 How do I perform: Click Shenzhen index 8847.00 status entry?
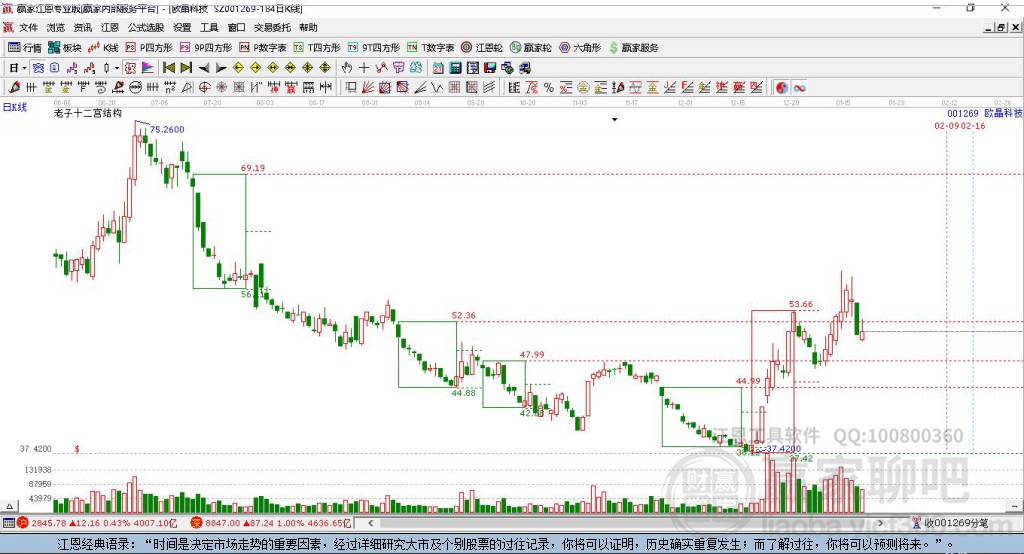pos(271,523)
